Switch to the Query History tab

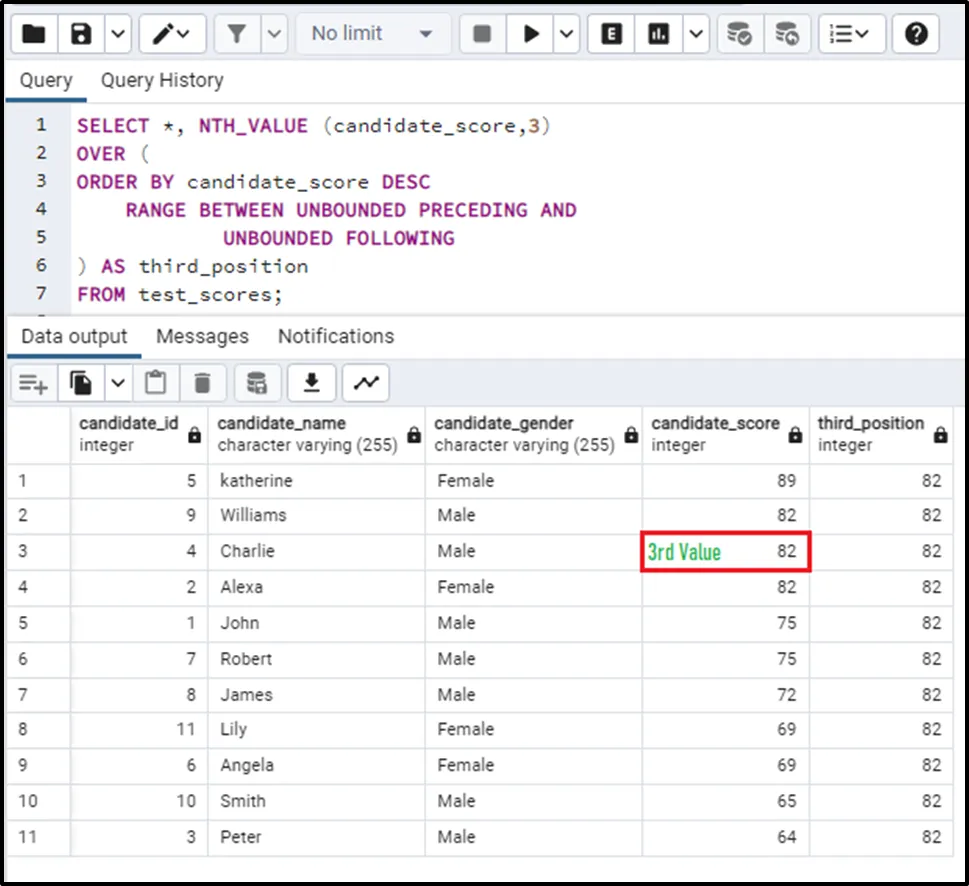162,80
